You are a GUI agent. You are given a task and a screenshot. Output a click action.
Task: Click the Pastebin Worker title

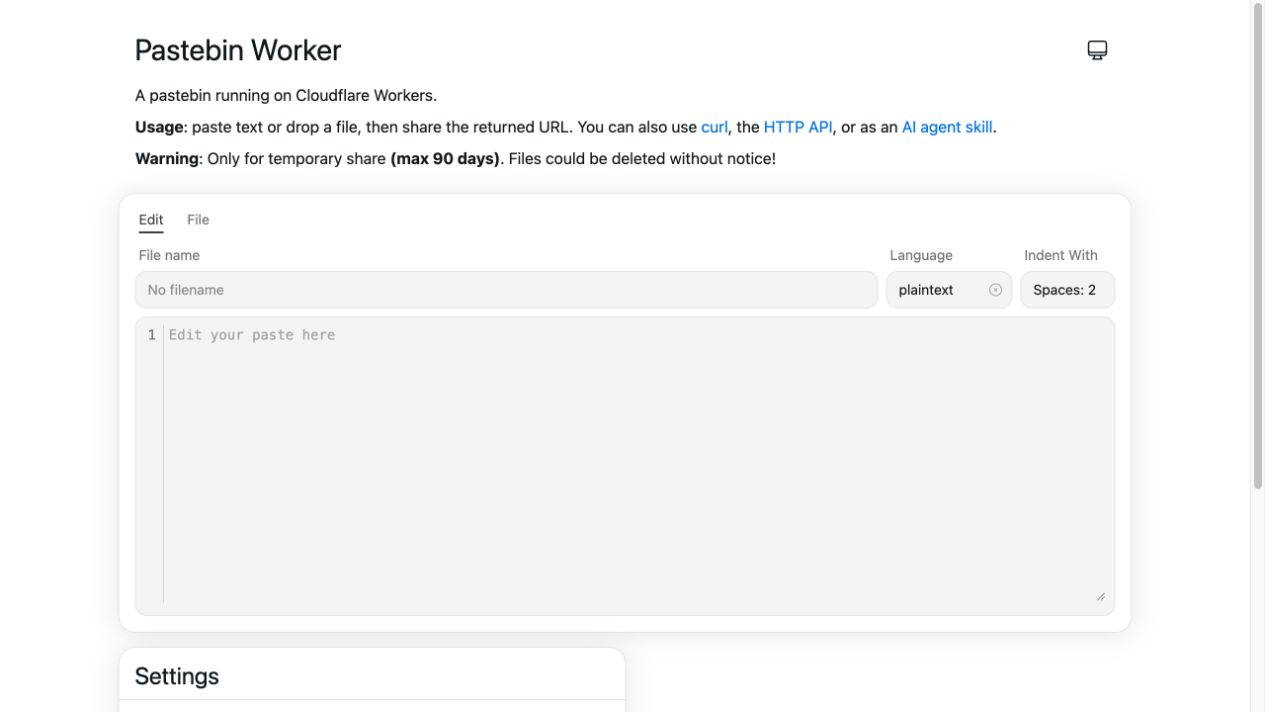(238, 50)
